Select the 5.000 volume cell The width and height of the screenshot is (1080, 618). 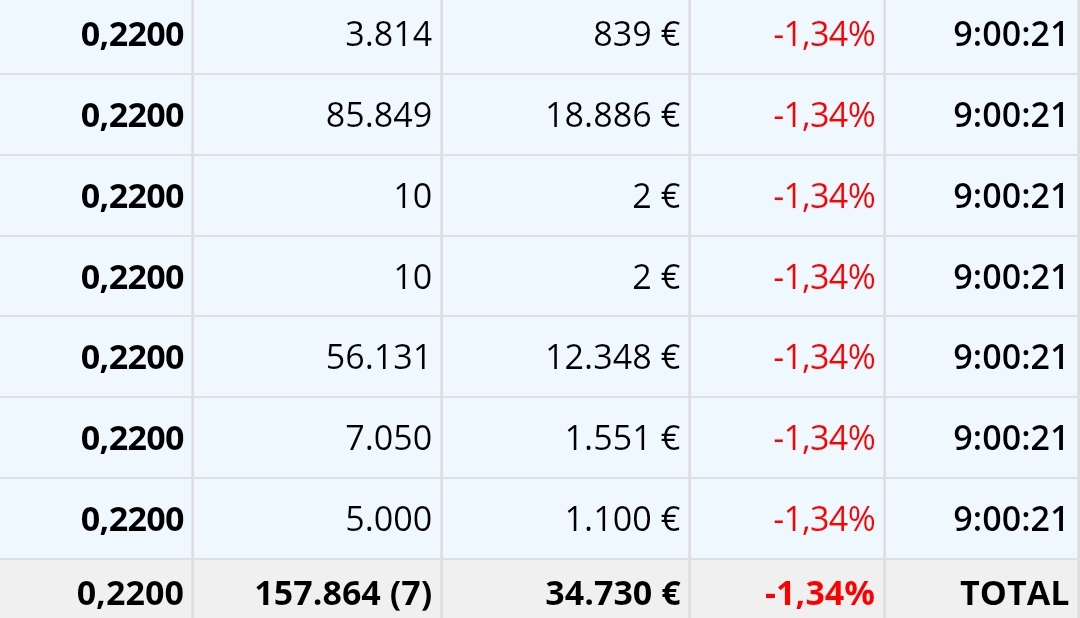pos(318,519)
